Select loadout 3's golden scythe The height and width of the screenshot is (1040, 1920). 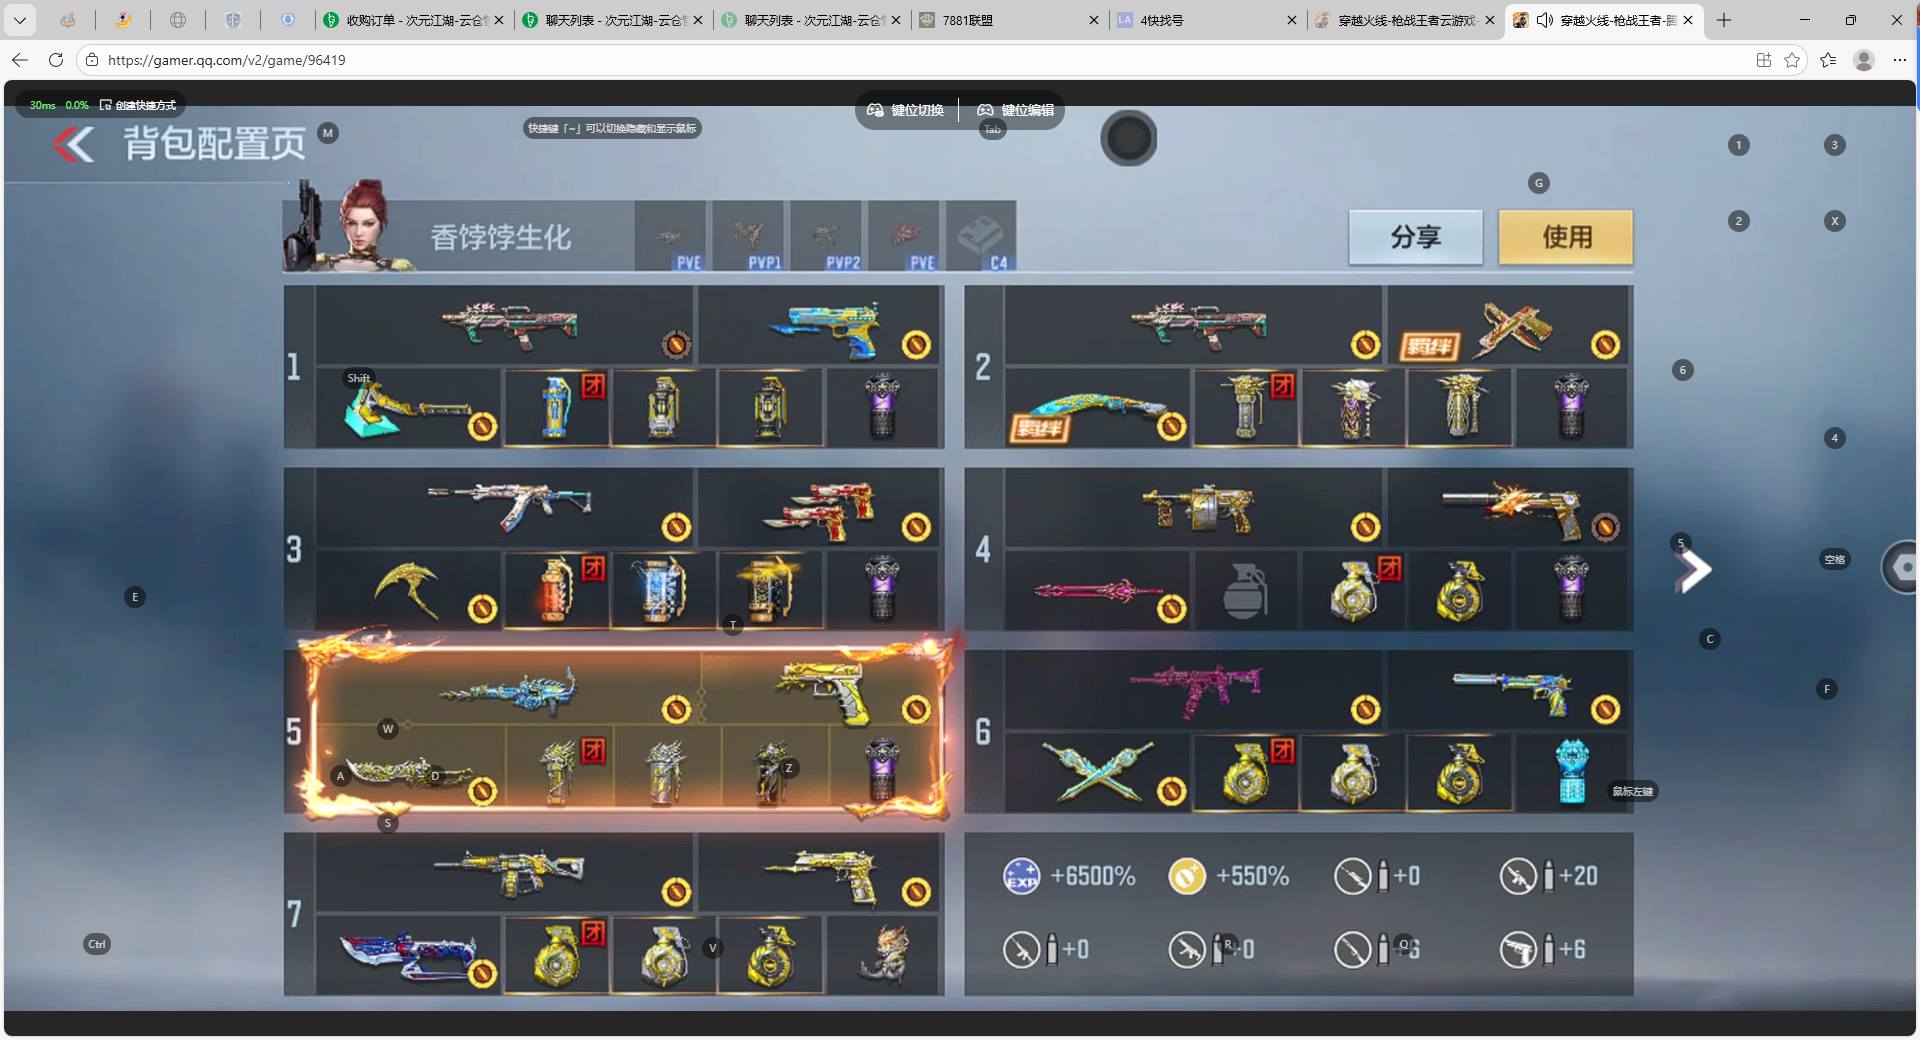point(406,590)
